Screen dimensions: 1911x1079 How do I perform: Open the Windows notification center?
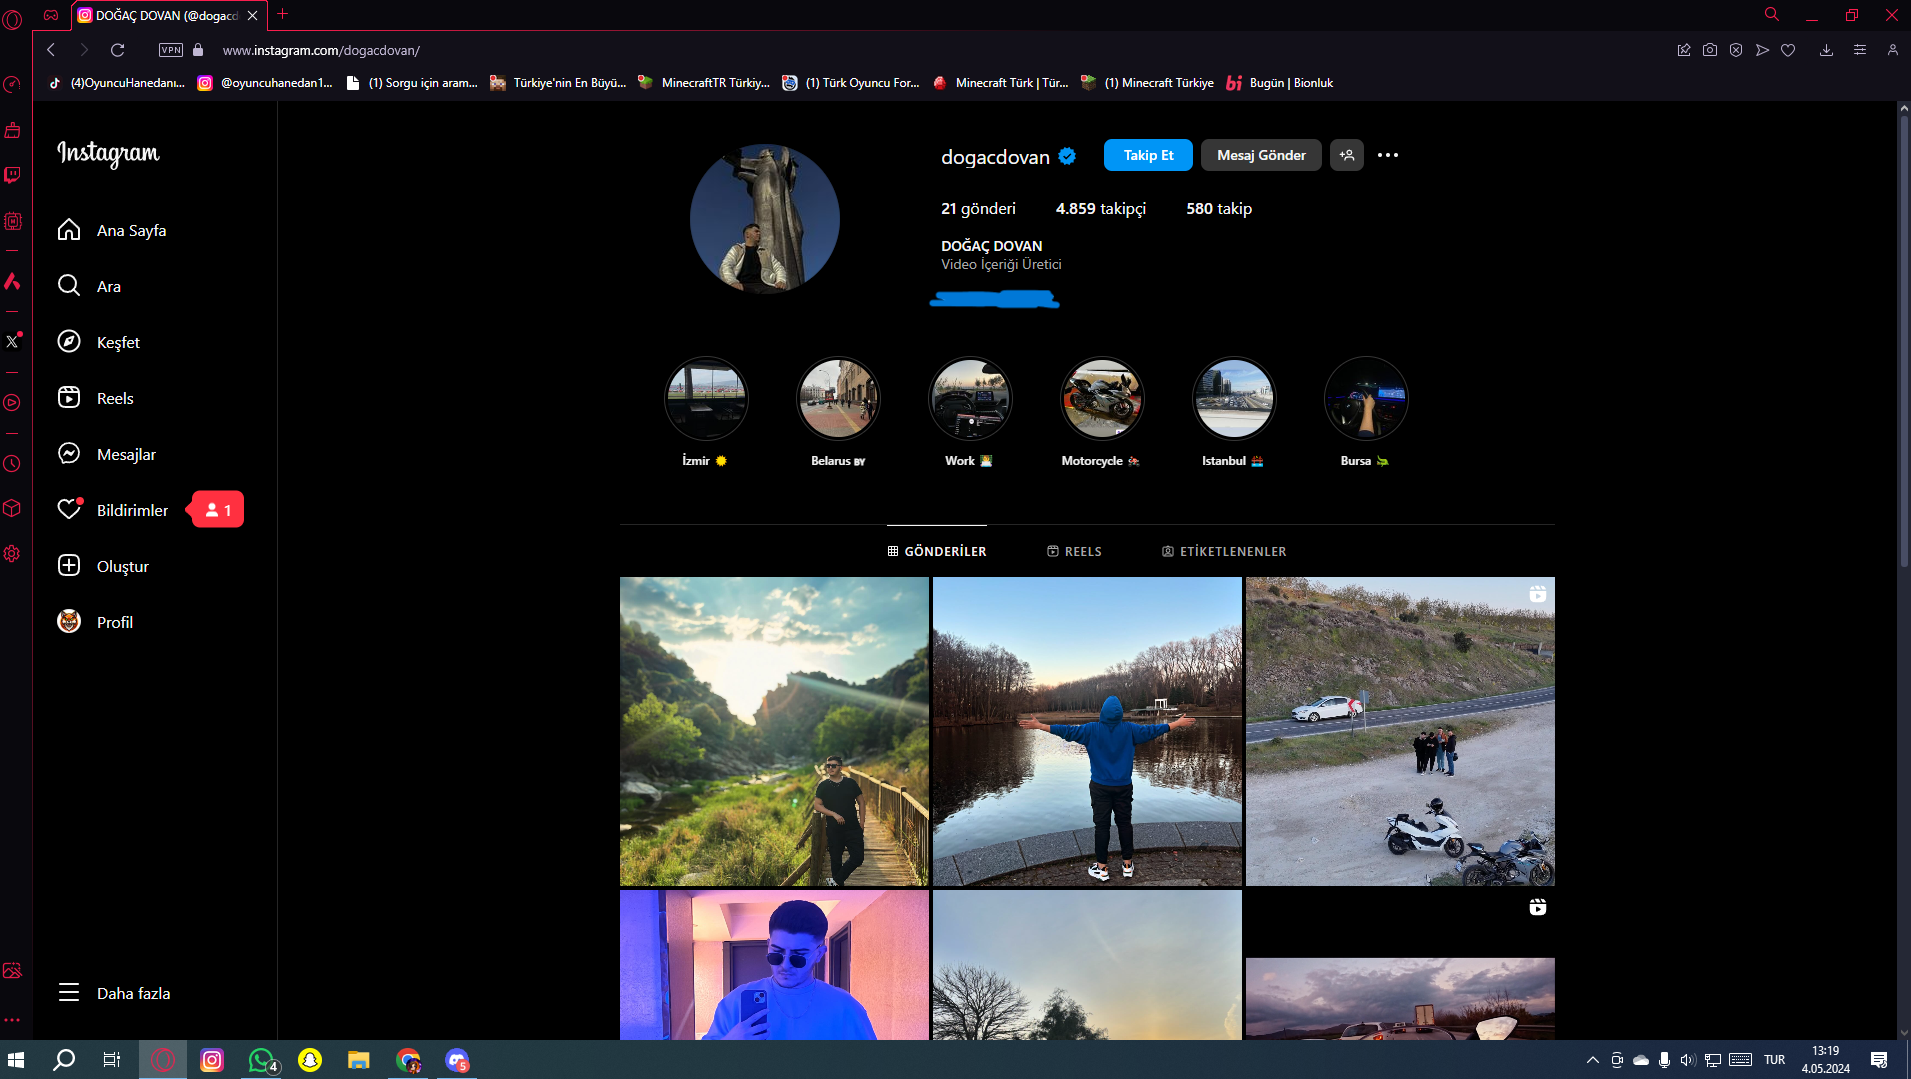[1879, 1060]
